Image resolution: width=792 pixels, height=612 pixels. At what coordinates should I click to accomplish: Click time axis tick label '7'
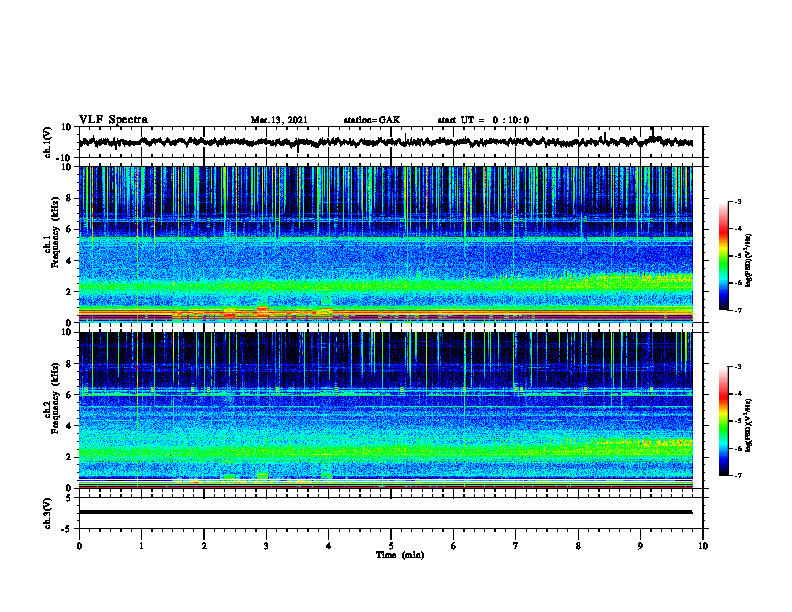click(516, 546)
